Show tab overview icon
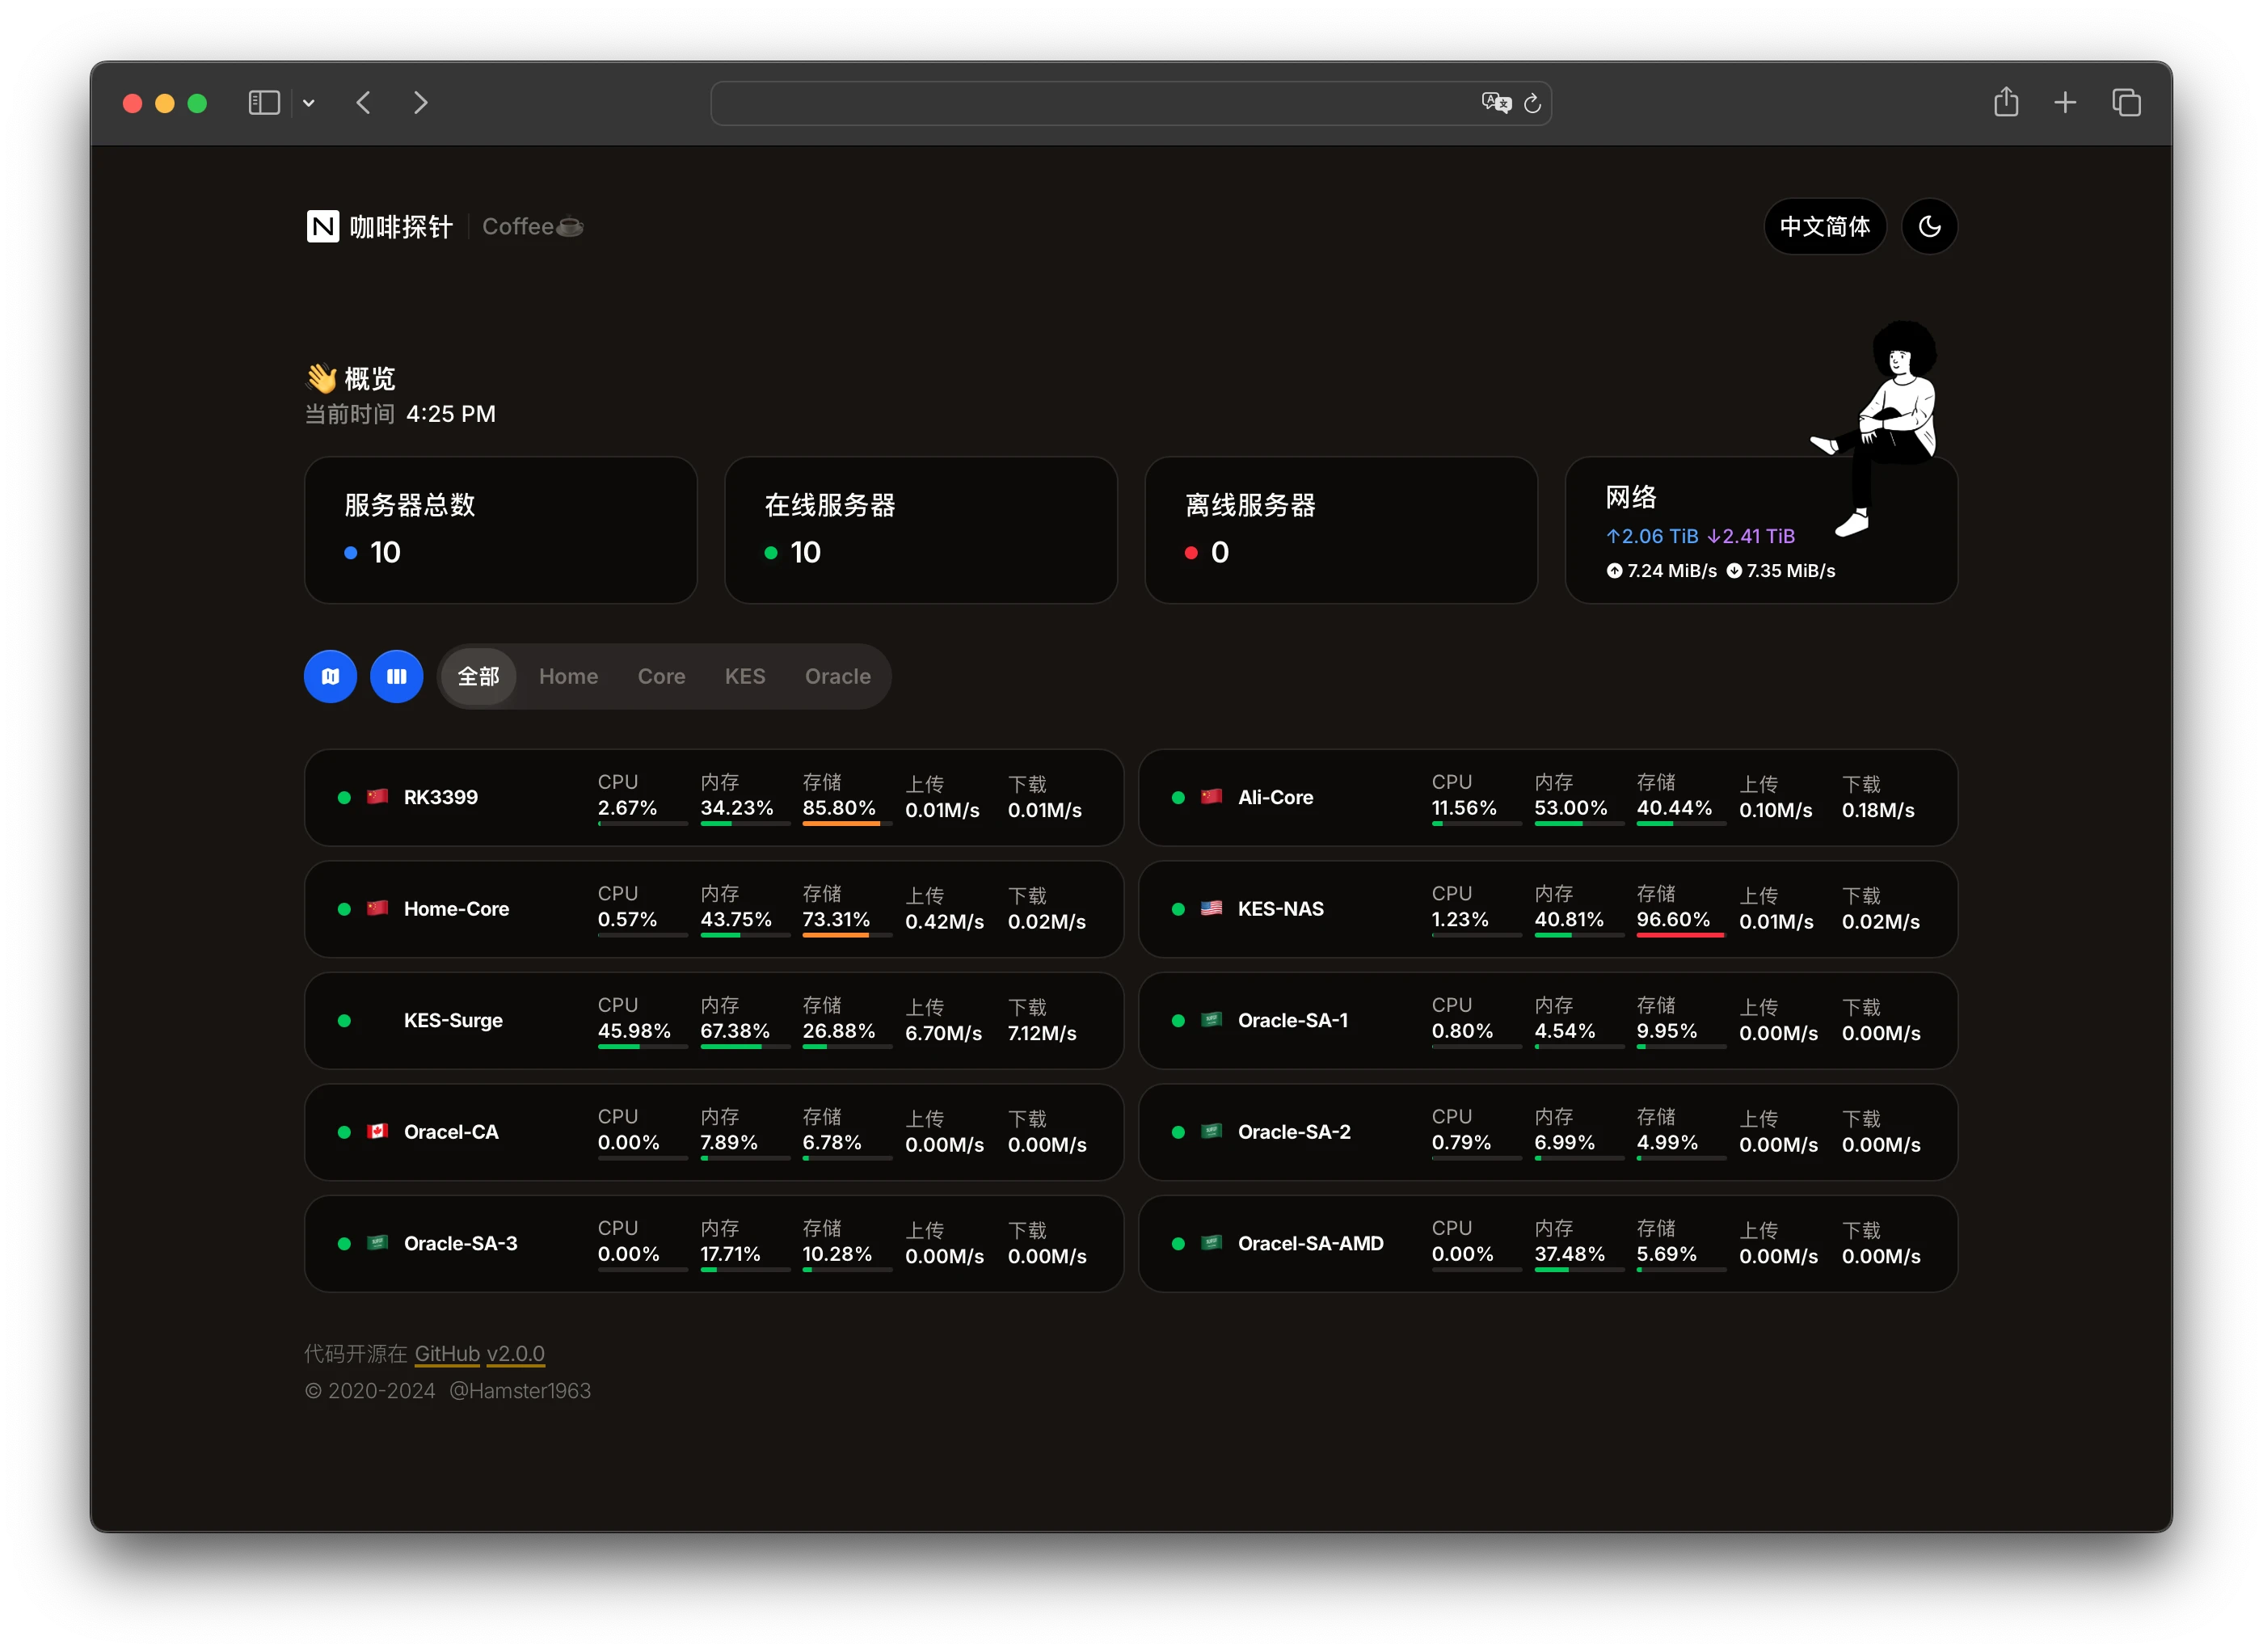Viewport: 2263px width, 1652px height. pos(2126,102)
